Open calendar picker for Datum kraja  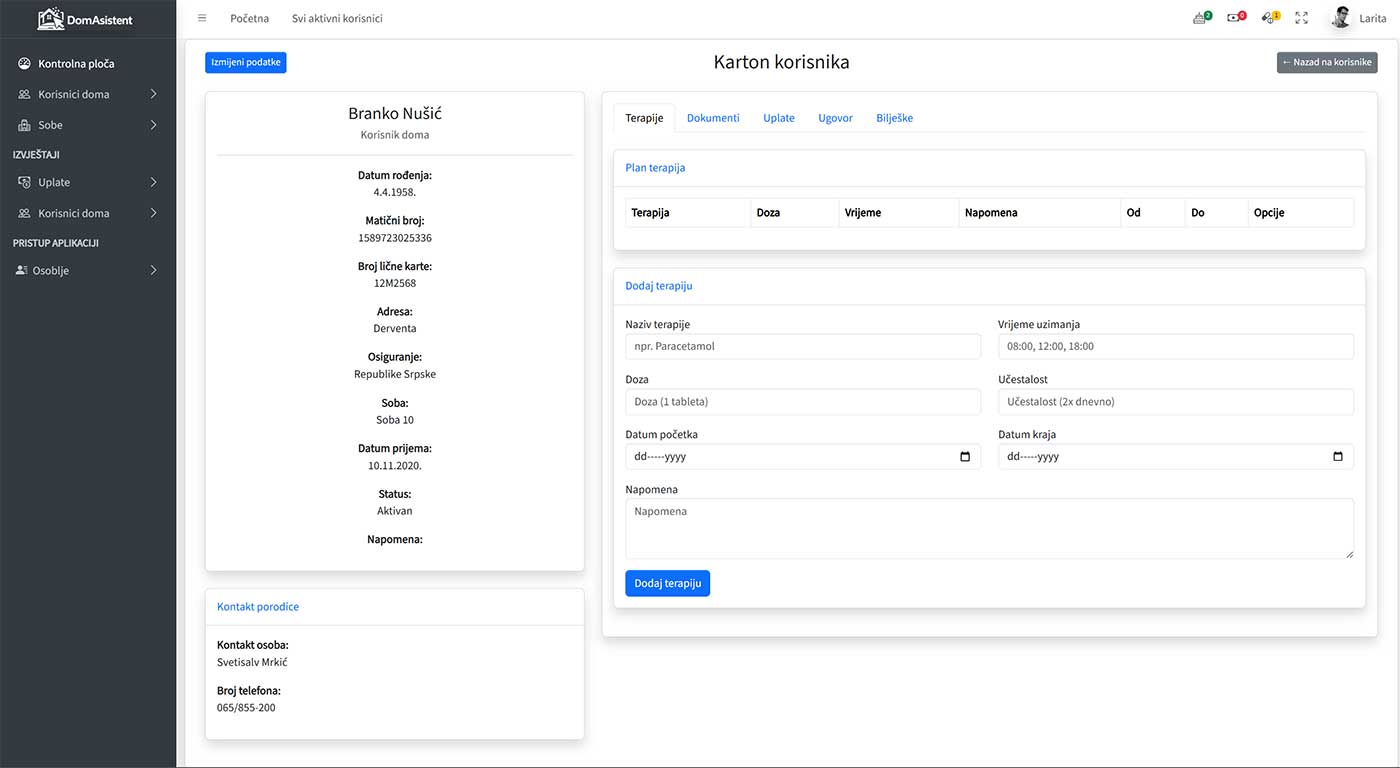point(1338,457)
